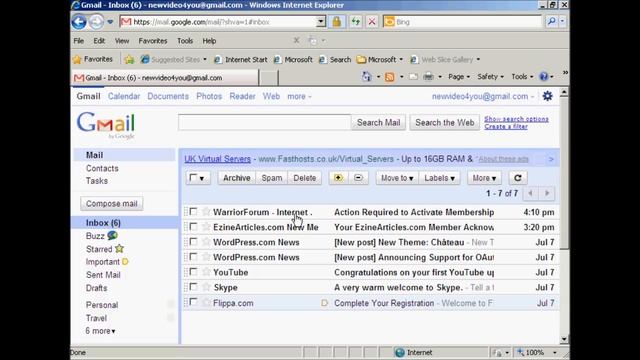
Task: Toggle the select-all checkbox in toolbar
Action: 193,178
